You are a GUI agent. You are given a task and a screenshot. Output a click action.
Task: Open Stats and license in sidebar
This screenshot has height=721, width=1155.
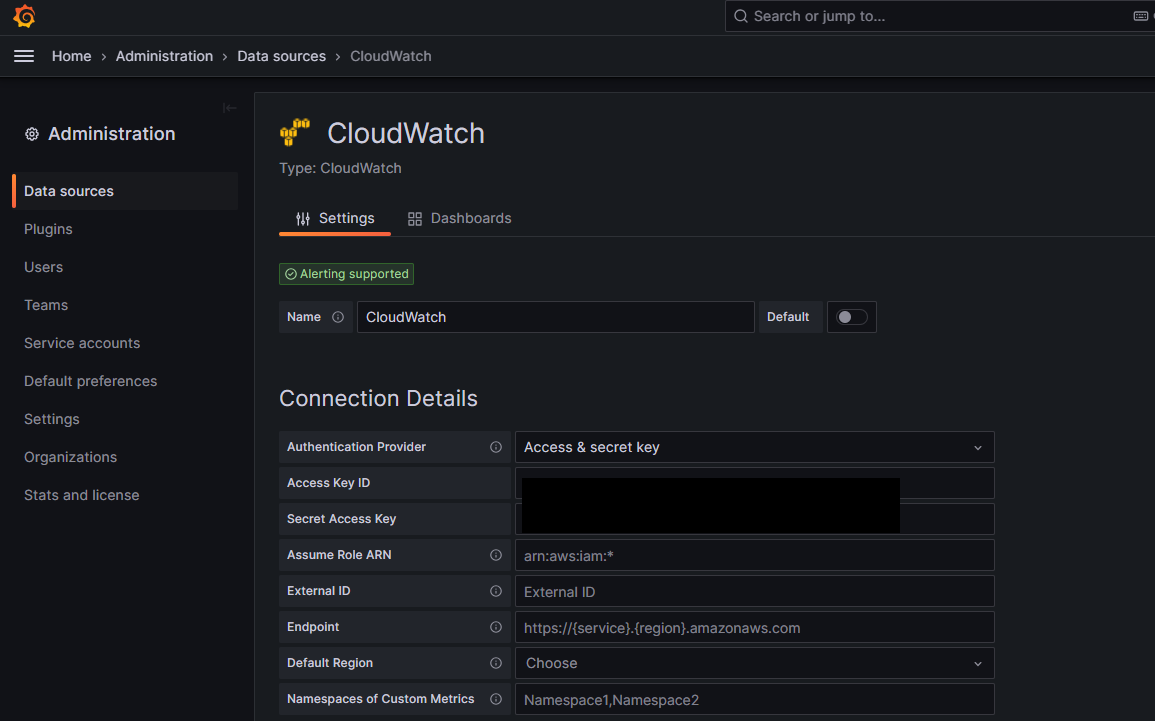pos(82,496)
